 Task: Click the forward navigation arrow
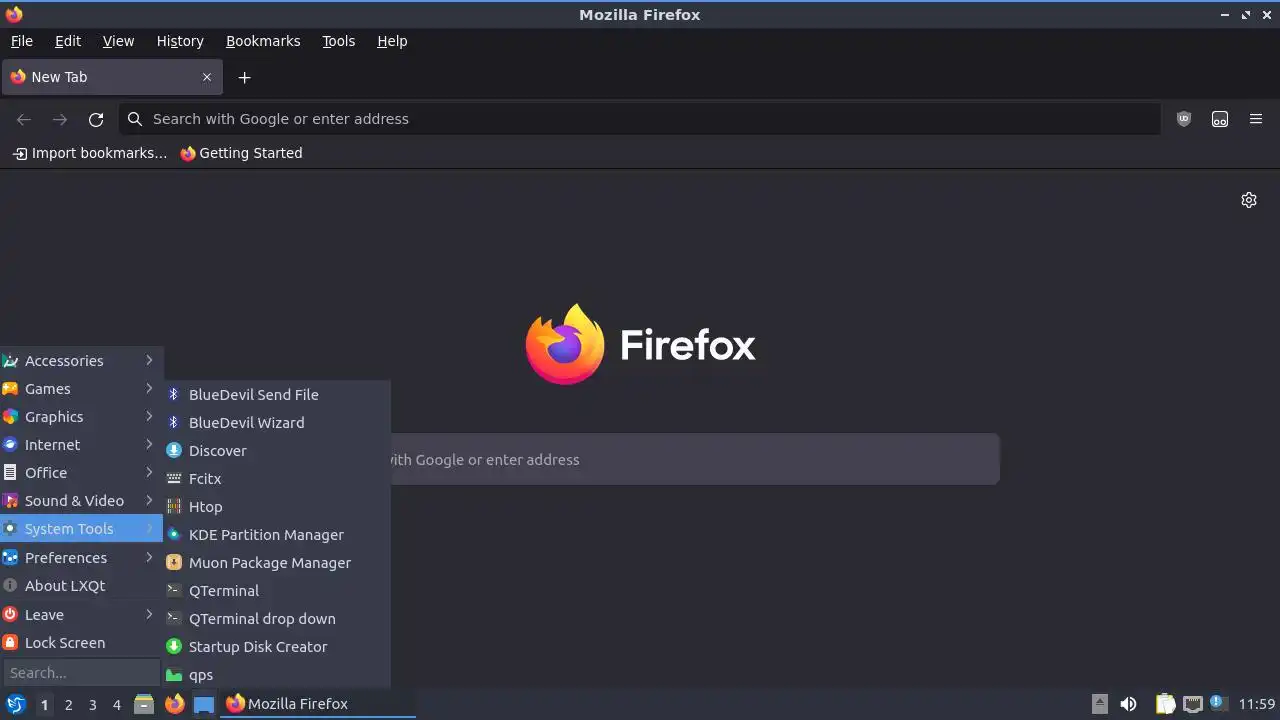tap(60, 119)
